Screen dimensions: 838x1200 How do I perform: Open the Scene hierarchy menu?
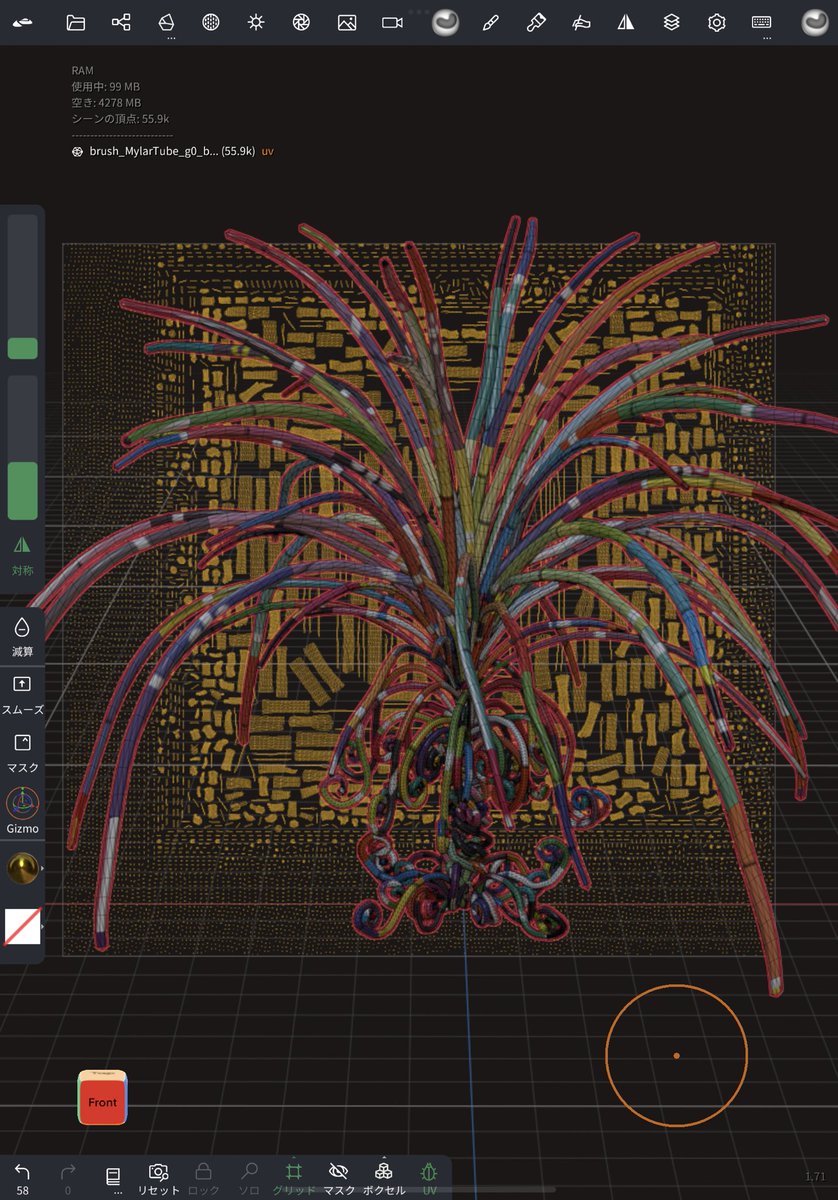(x=121, y=22)
